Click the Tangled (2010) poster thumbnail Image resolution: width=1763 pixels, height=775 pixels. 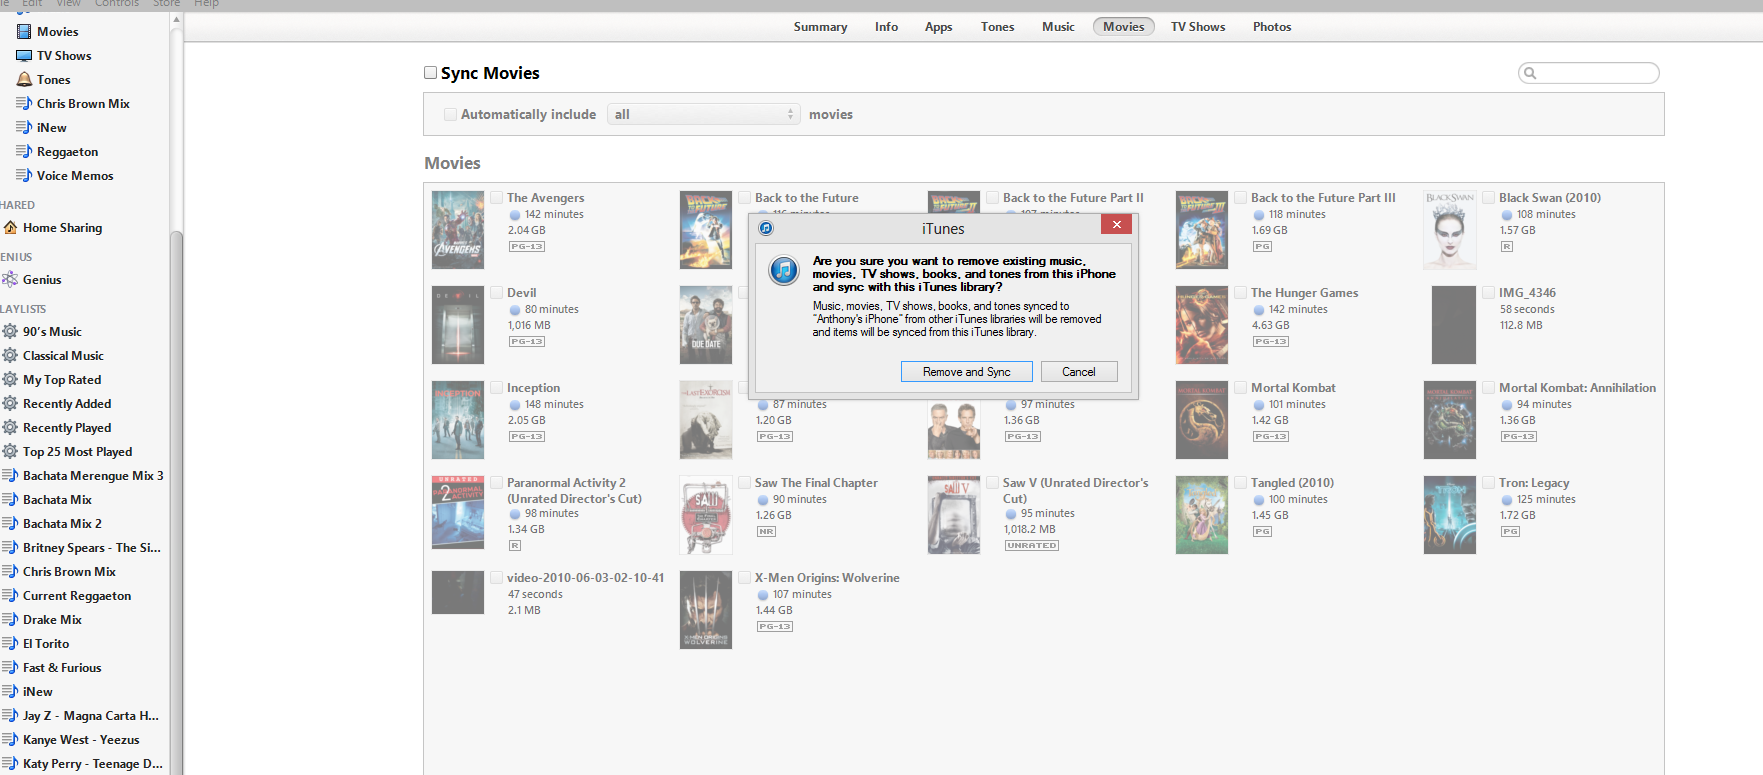(1202, 515)
